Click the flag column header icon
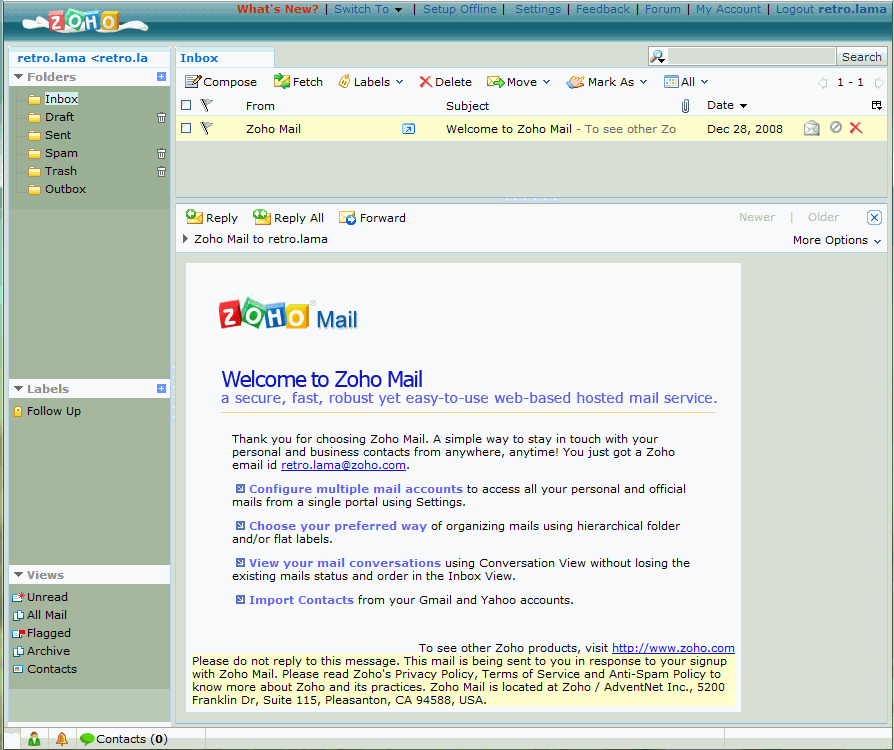This screenshot has height=750, width=894. click(206, 105)
